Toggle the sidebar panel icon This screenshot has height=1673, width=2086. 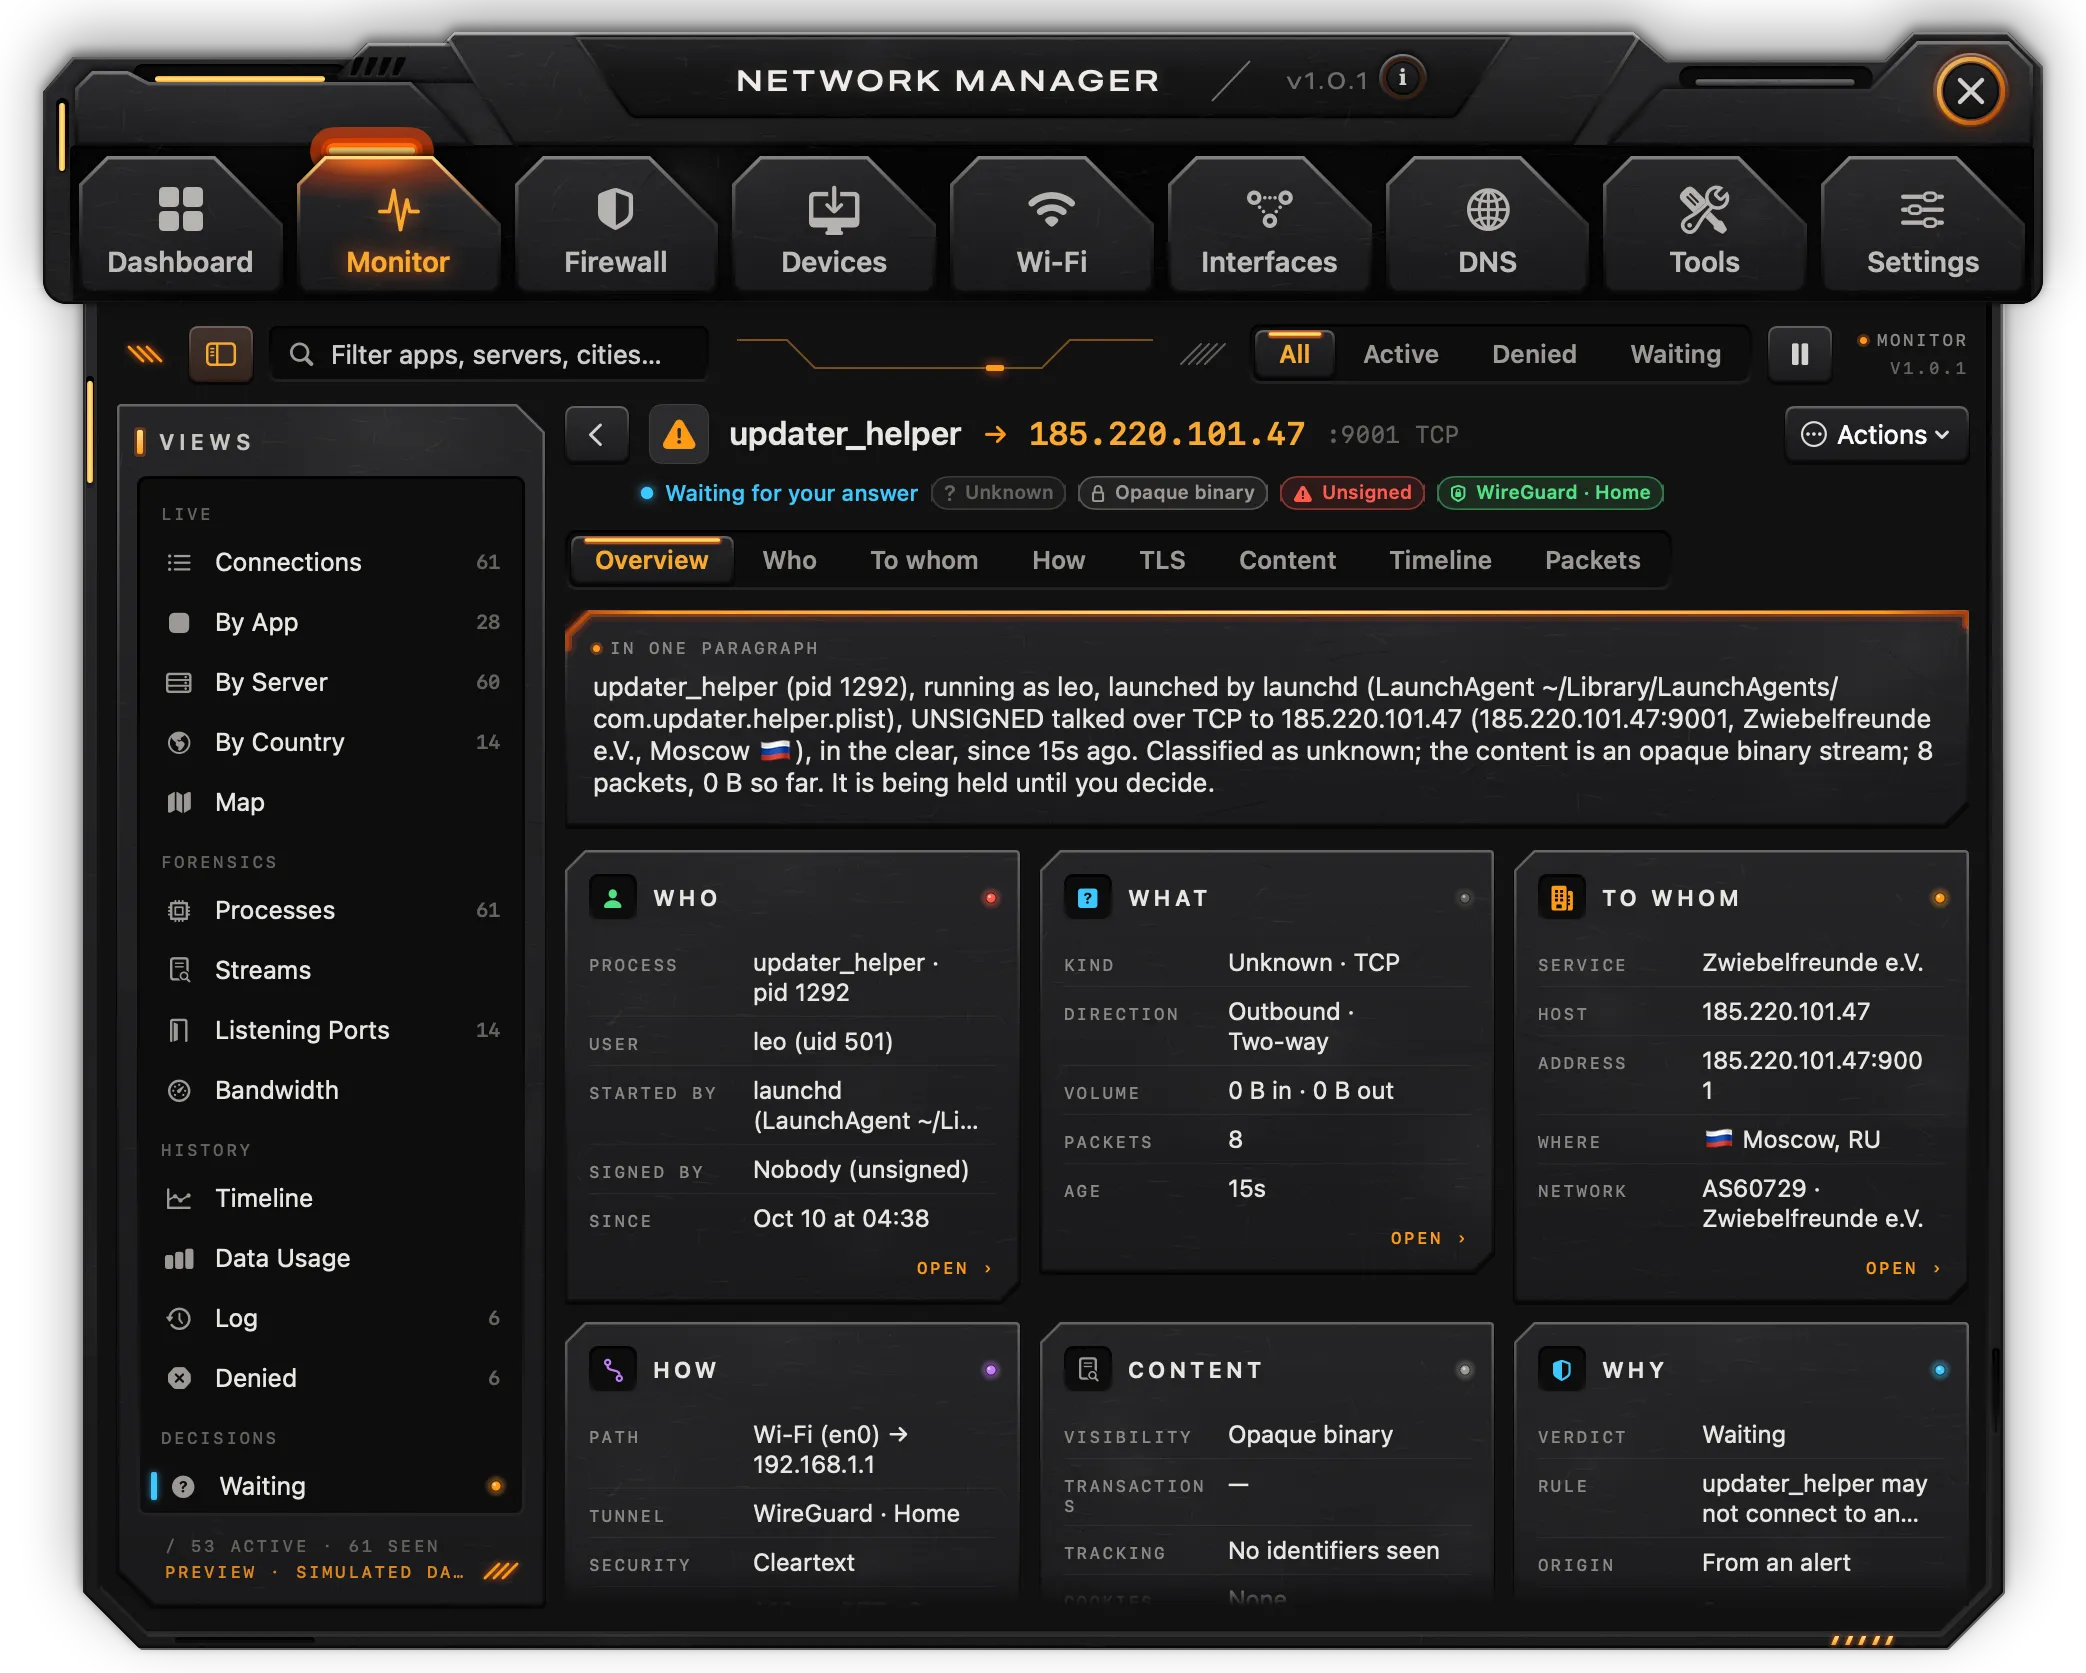click(x=220, y=354)
